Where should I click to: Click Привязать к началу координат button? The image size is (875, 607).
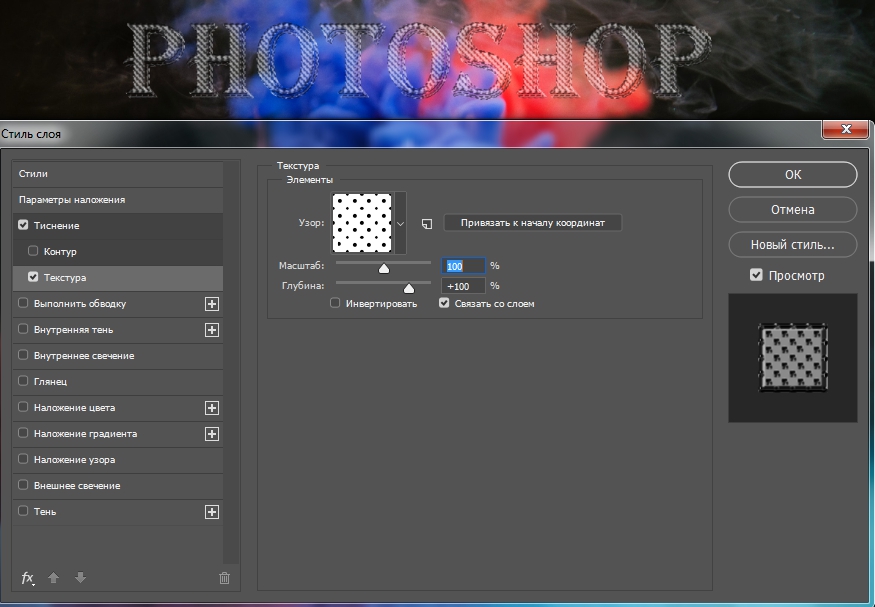point(532,223)
